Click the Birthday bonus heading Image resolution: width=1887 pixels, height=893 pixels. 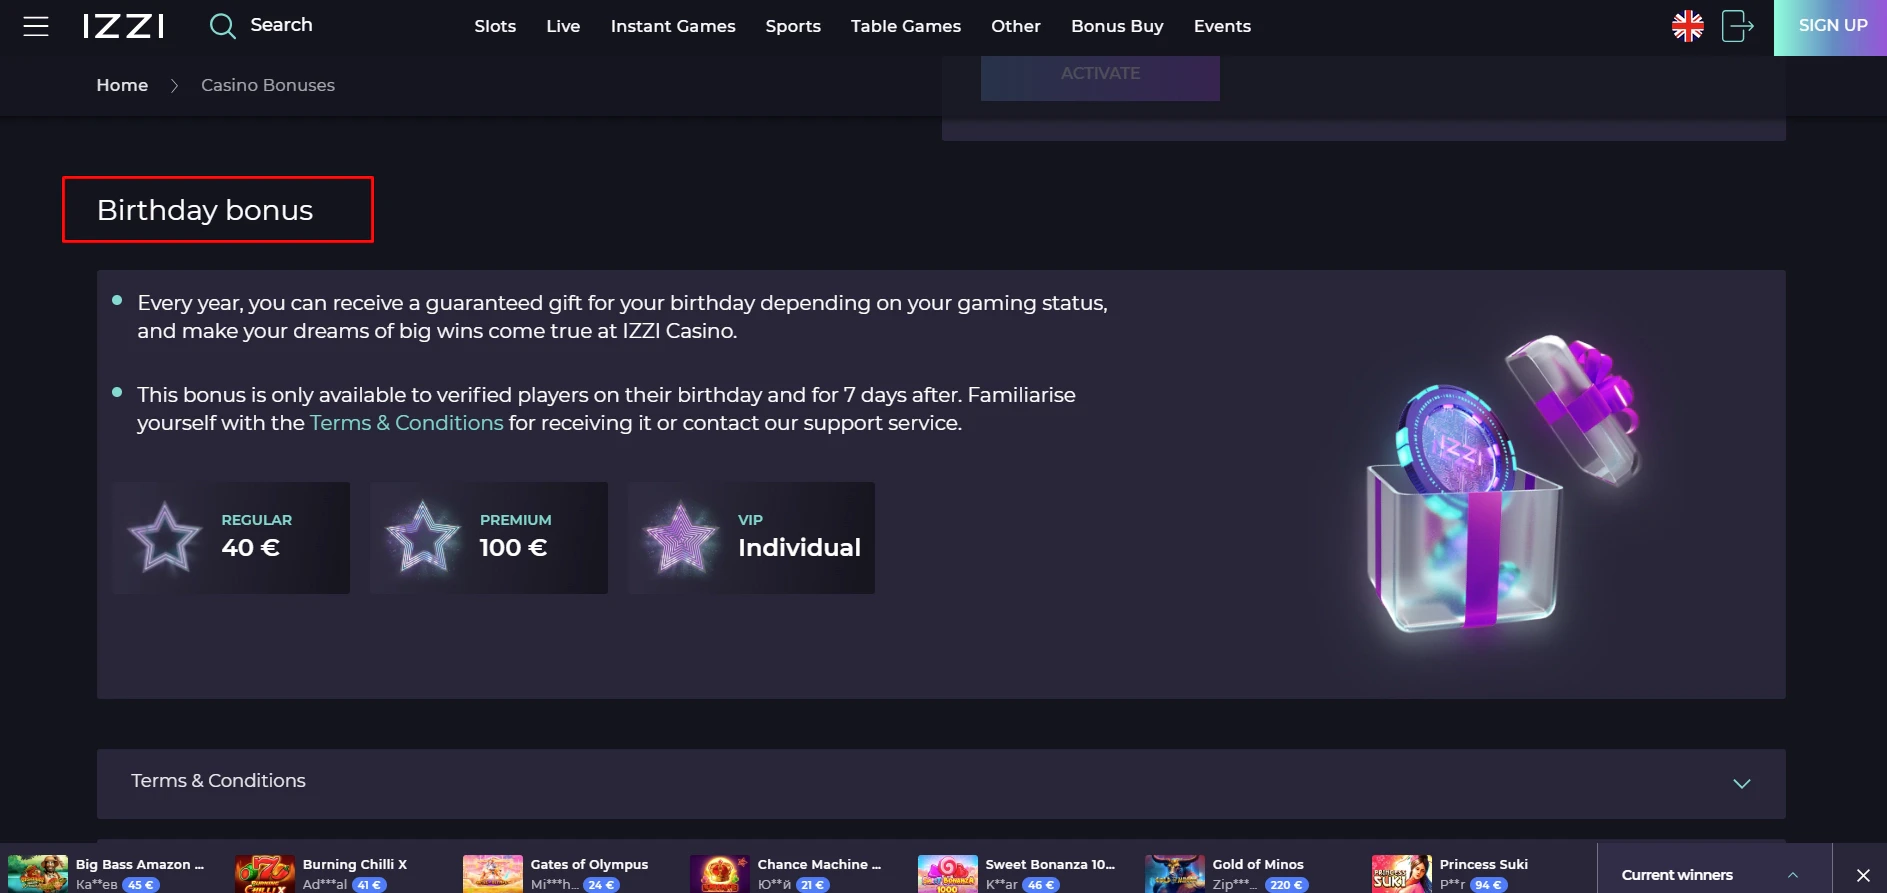205,210
